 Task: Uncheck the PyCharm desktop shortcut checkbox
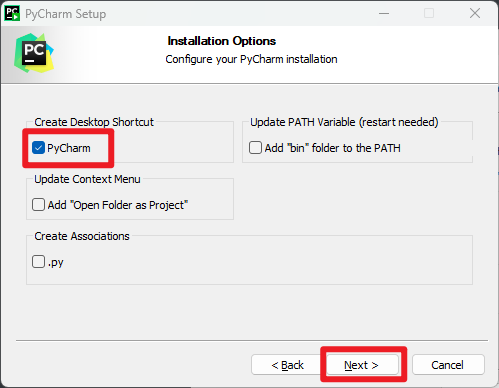[x=38, y=148]
